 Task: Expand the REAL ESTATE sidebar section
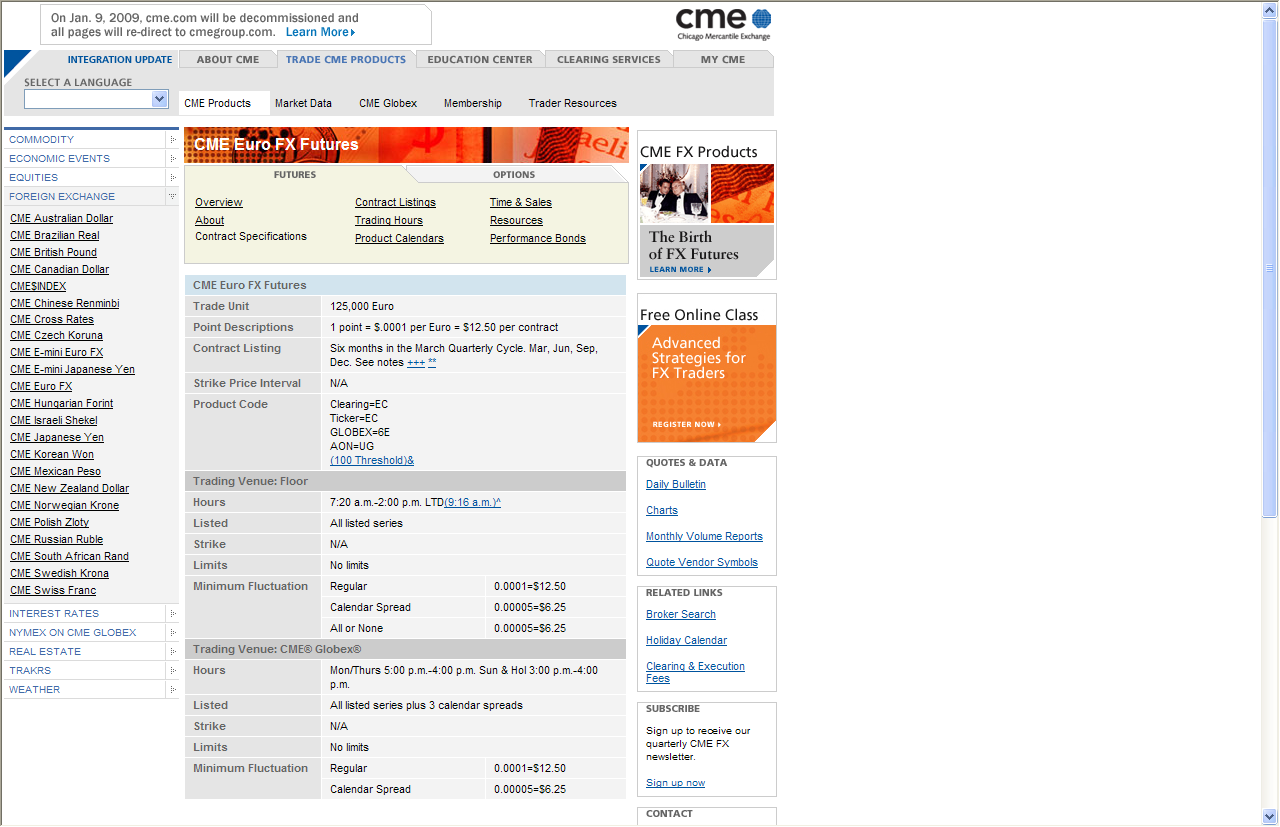click(172, 652)
